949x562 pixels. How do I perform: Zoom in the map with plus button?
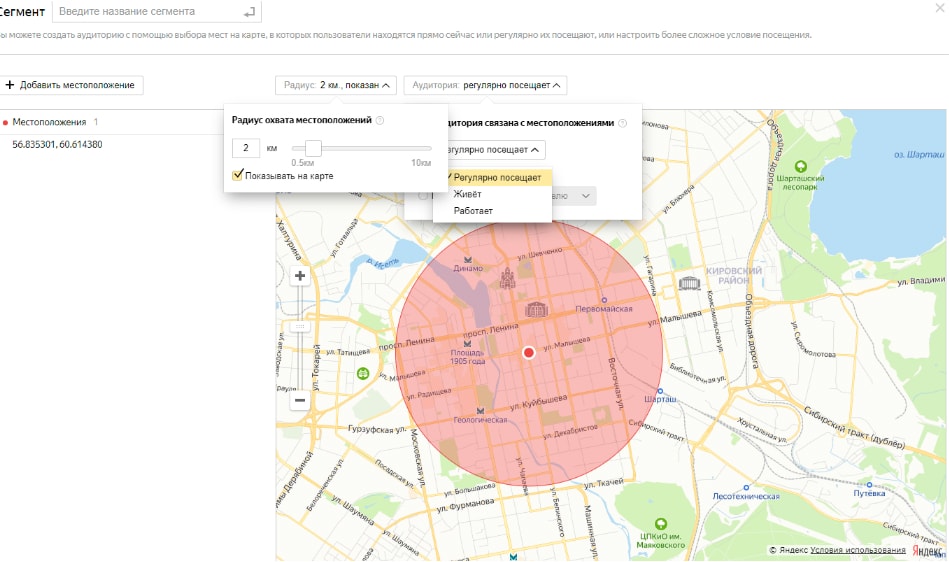point(299,277)
